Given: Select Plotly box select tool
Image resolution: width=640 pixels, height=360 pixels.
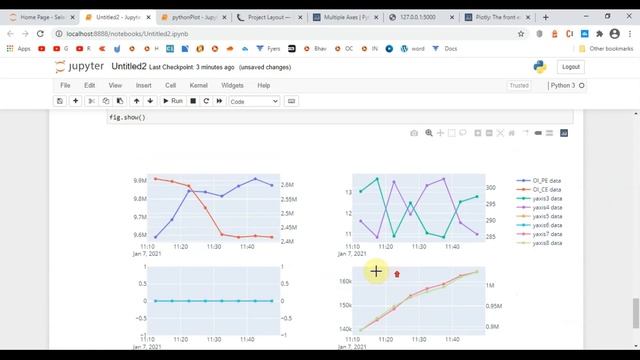Looking at the screenshot, I should [x=451, y=133].
